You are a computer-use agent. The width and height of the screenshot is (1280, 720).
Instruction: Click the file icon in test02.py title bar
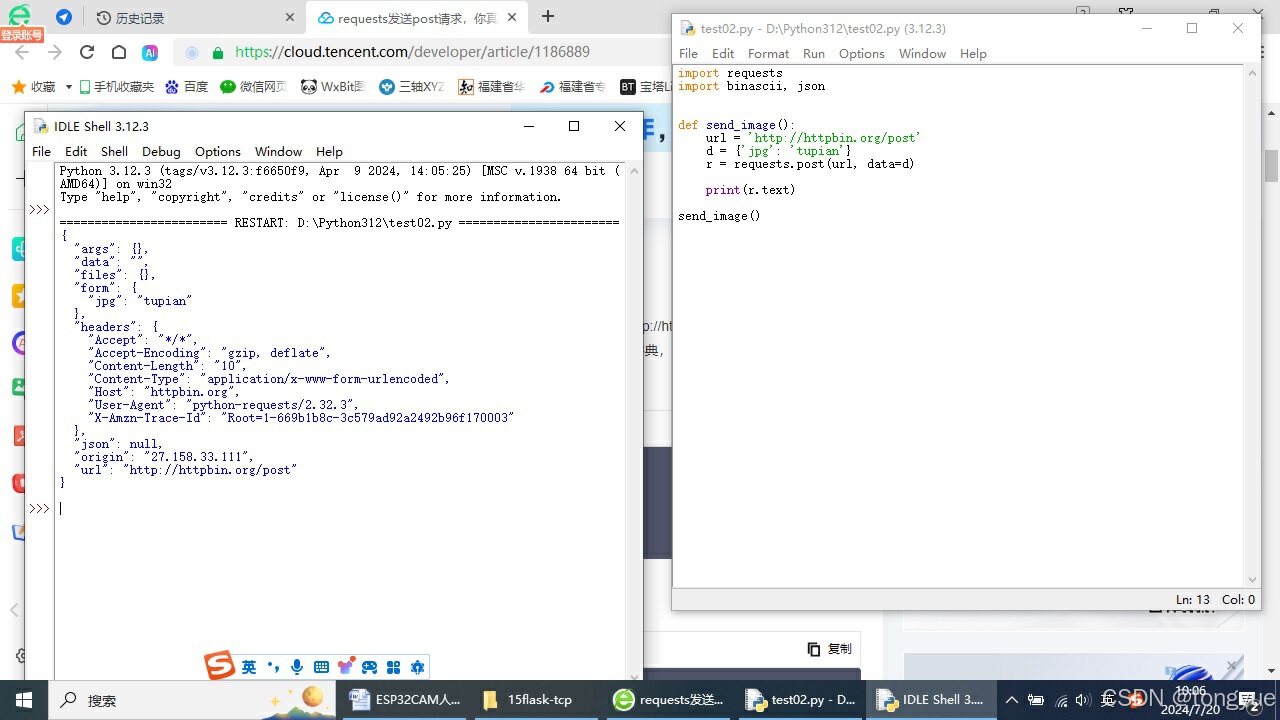point(688,28)
